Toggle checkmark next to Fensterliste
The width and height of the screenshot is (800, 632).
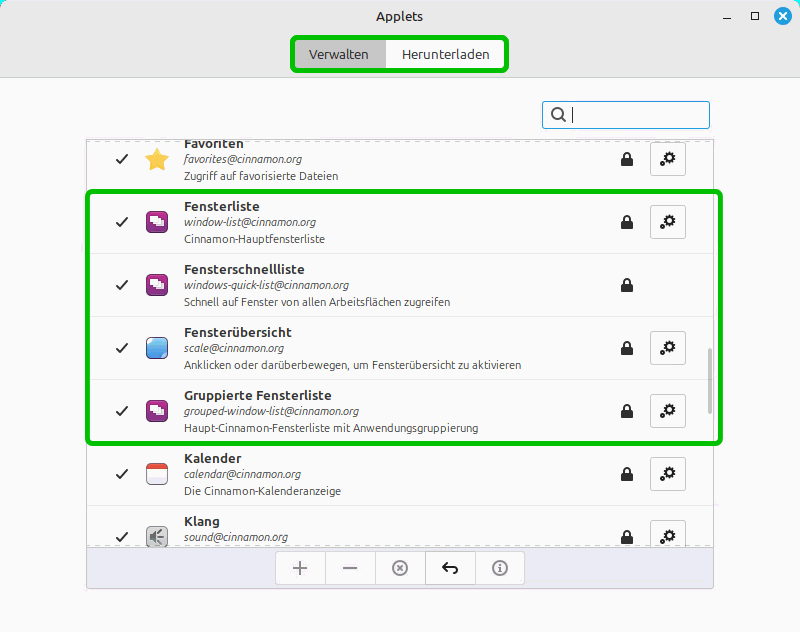coord(122,222)
